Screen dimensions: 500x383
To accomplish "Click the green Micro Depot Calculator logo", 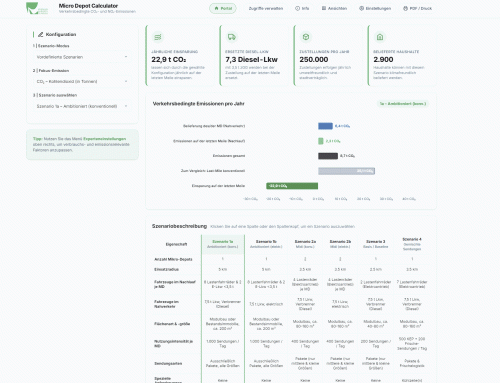I will click(37, 8).
